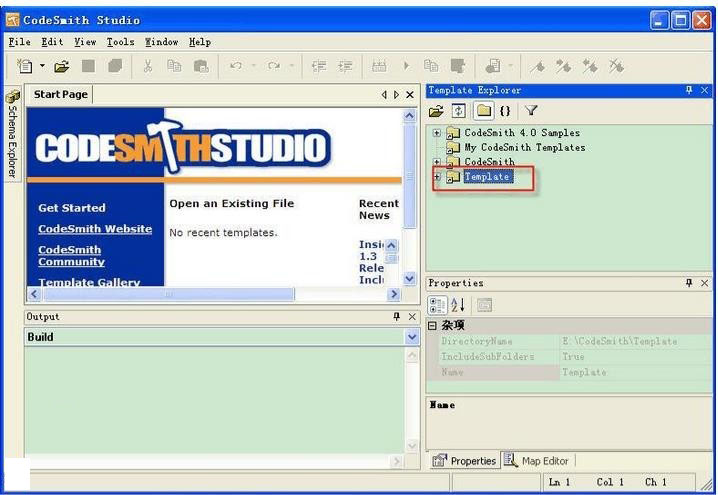Close the Output panel
The image size is (718, 495).
[x=412, y=316]
